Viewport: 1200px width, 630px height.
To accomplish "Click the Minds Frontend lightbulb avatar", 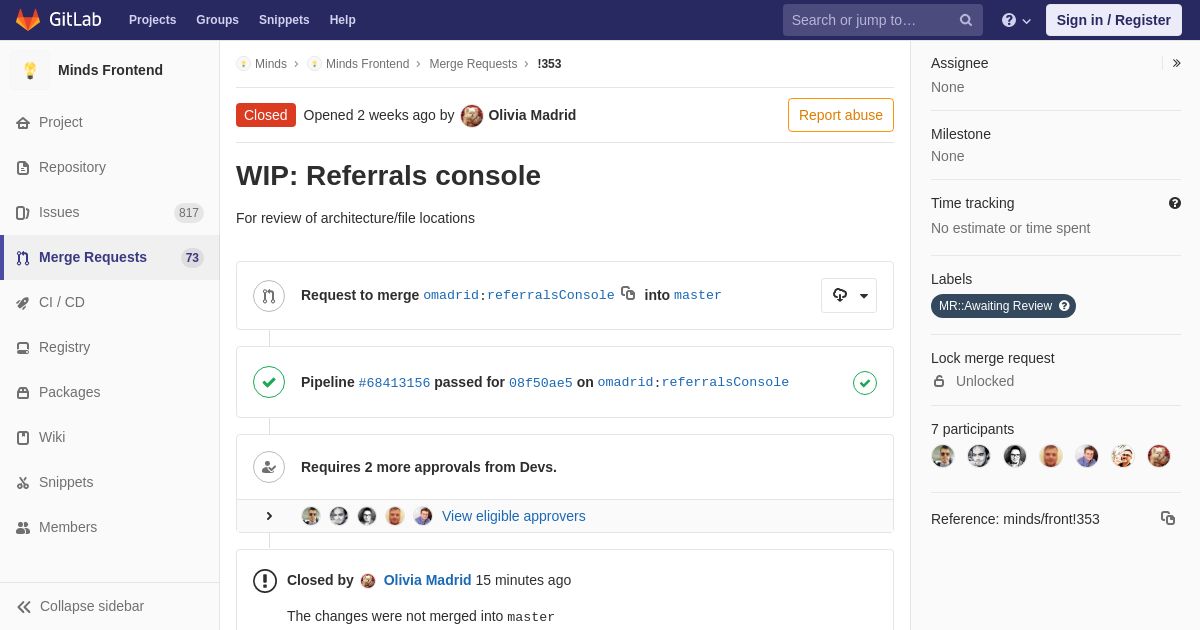I will point(30,70).
